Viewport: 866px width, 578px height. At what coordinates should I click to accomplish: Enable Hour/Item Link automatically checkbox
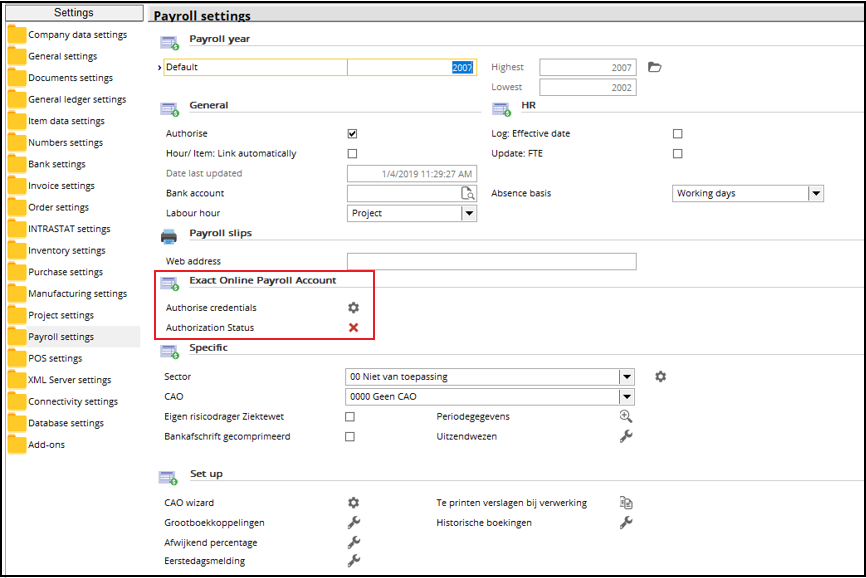tap(352, 153)
